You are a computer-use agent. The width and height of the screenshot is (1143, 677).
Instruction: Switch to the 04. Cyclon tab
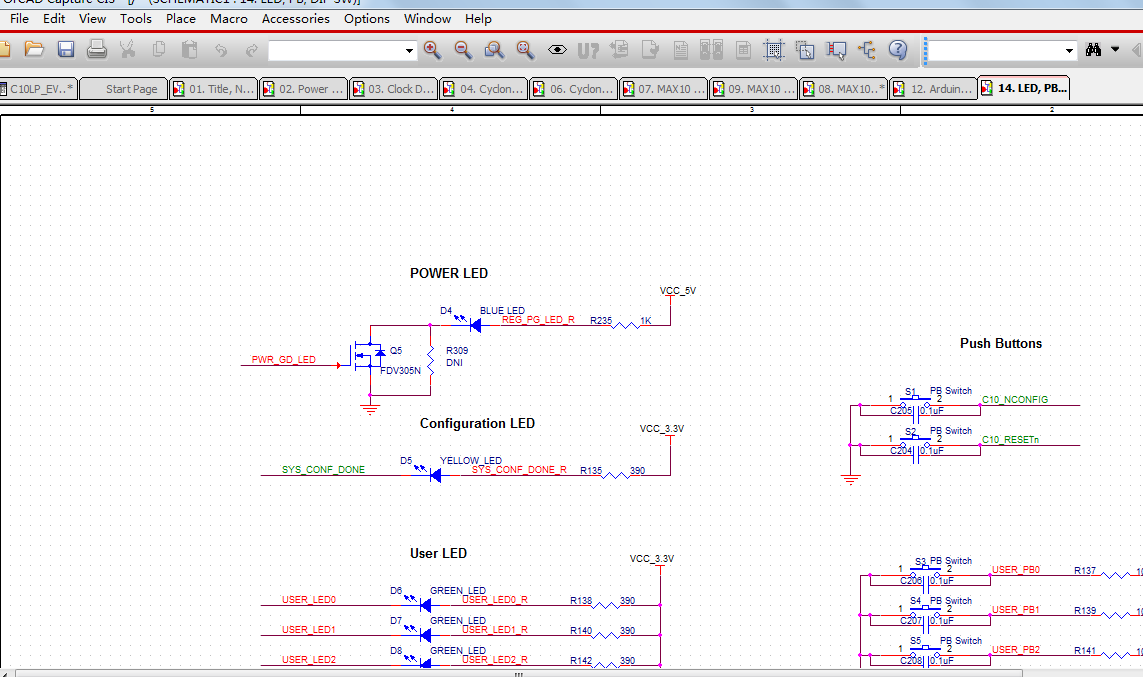483,89
